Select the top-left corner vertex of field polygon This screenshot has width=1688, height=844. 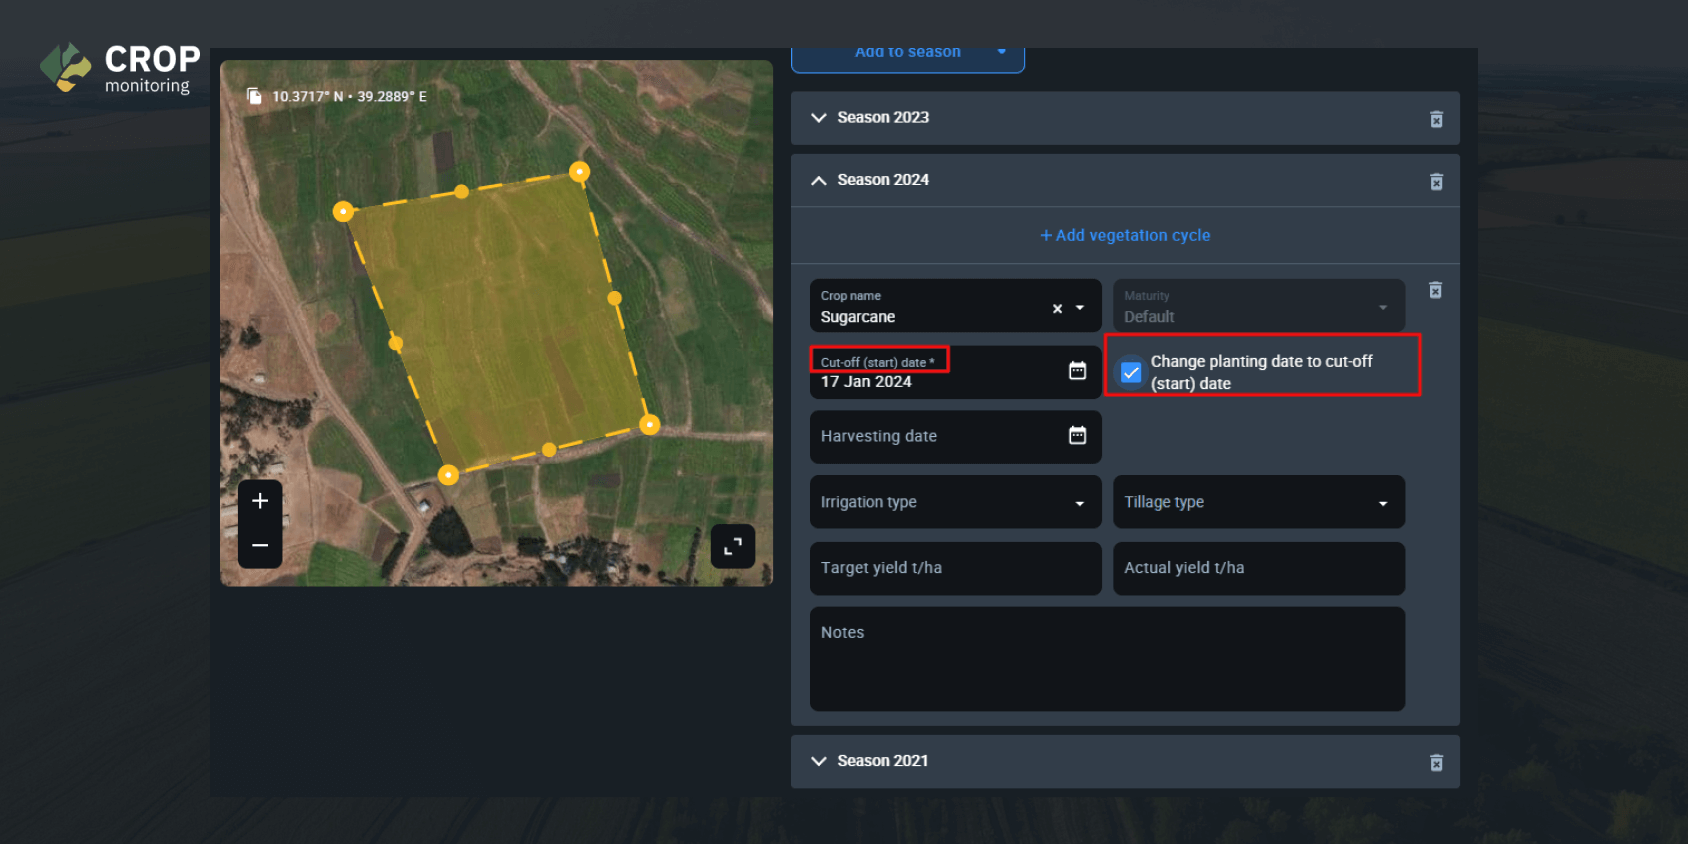[x=343, y=211]
